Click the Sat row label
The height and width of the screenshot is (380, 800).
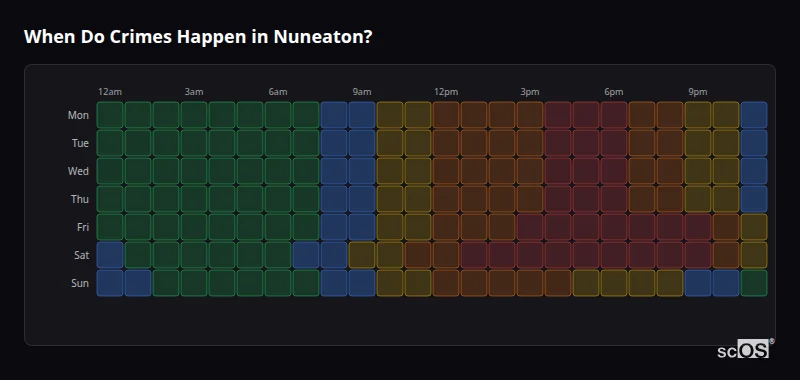[x=81, y=255]
